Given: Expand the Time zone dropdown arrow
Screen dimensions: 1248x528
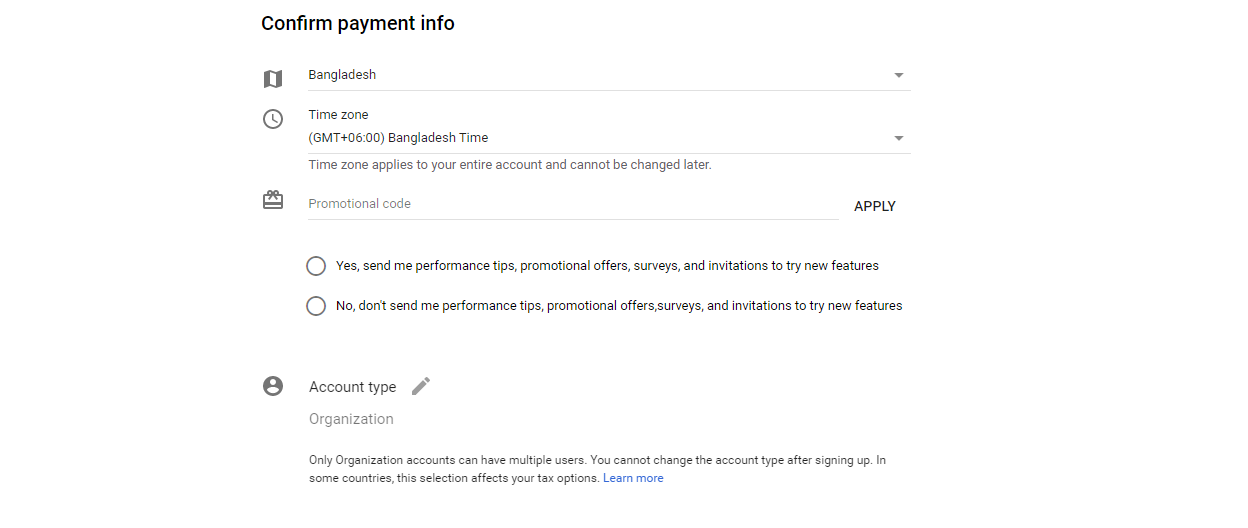Looking at the screenshot, I should pyautogui.click(x=898, y=139).
